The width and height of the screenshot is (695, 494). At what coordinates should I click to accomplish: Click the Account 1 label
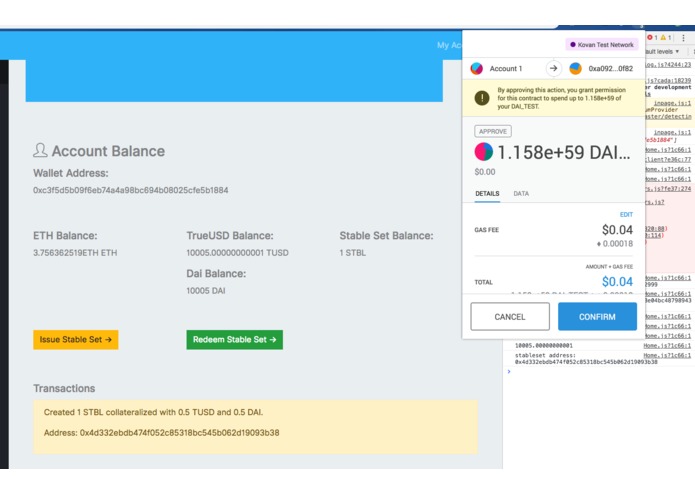[x=506, y=69]
